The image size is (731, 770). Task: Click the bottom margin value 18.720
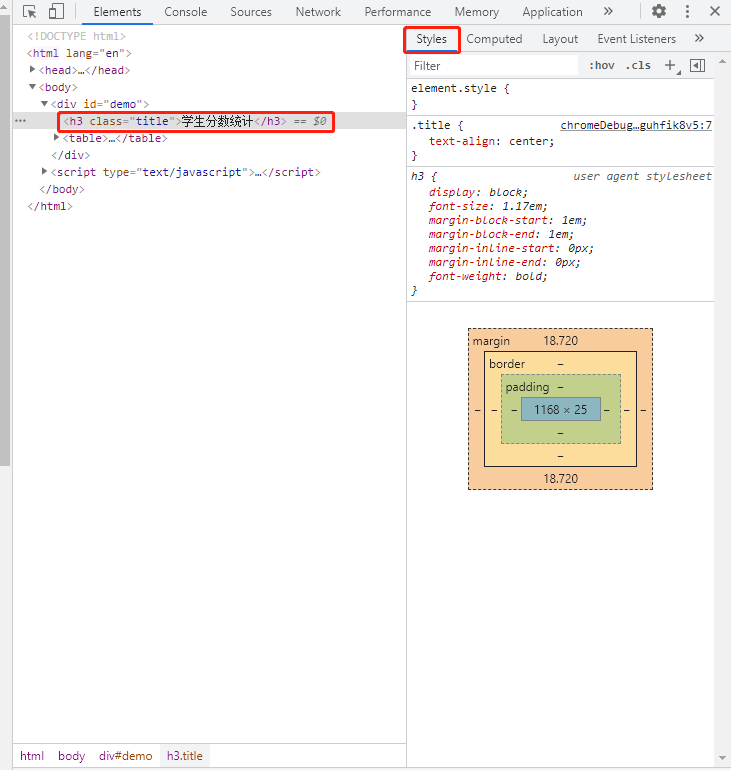coord(561,479)
